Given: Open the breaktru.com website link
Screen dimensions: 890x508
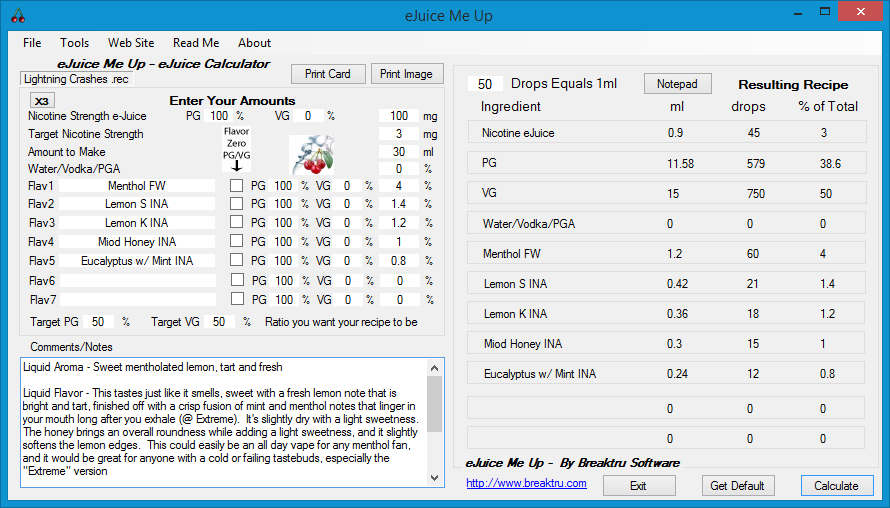Looking at the screenshot, I should point(526,483).
